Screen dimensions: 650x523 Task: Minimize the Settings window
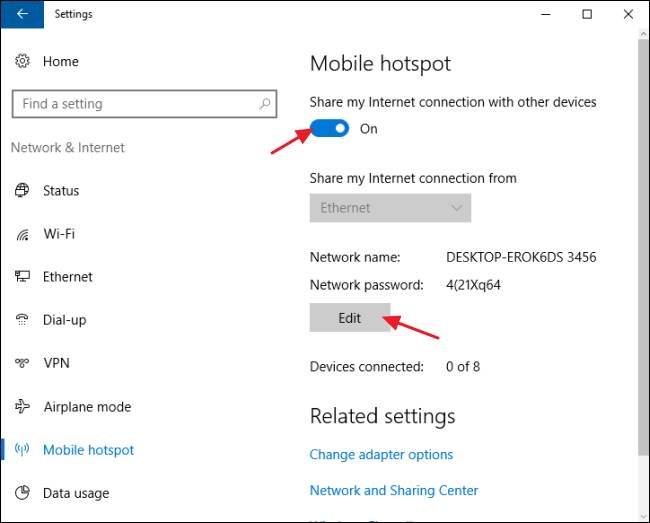(546, 14)
